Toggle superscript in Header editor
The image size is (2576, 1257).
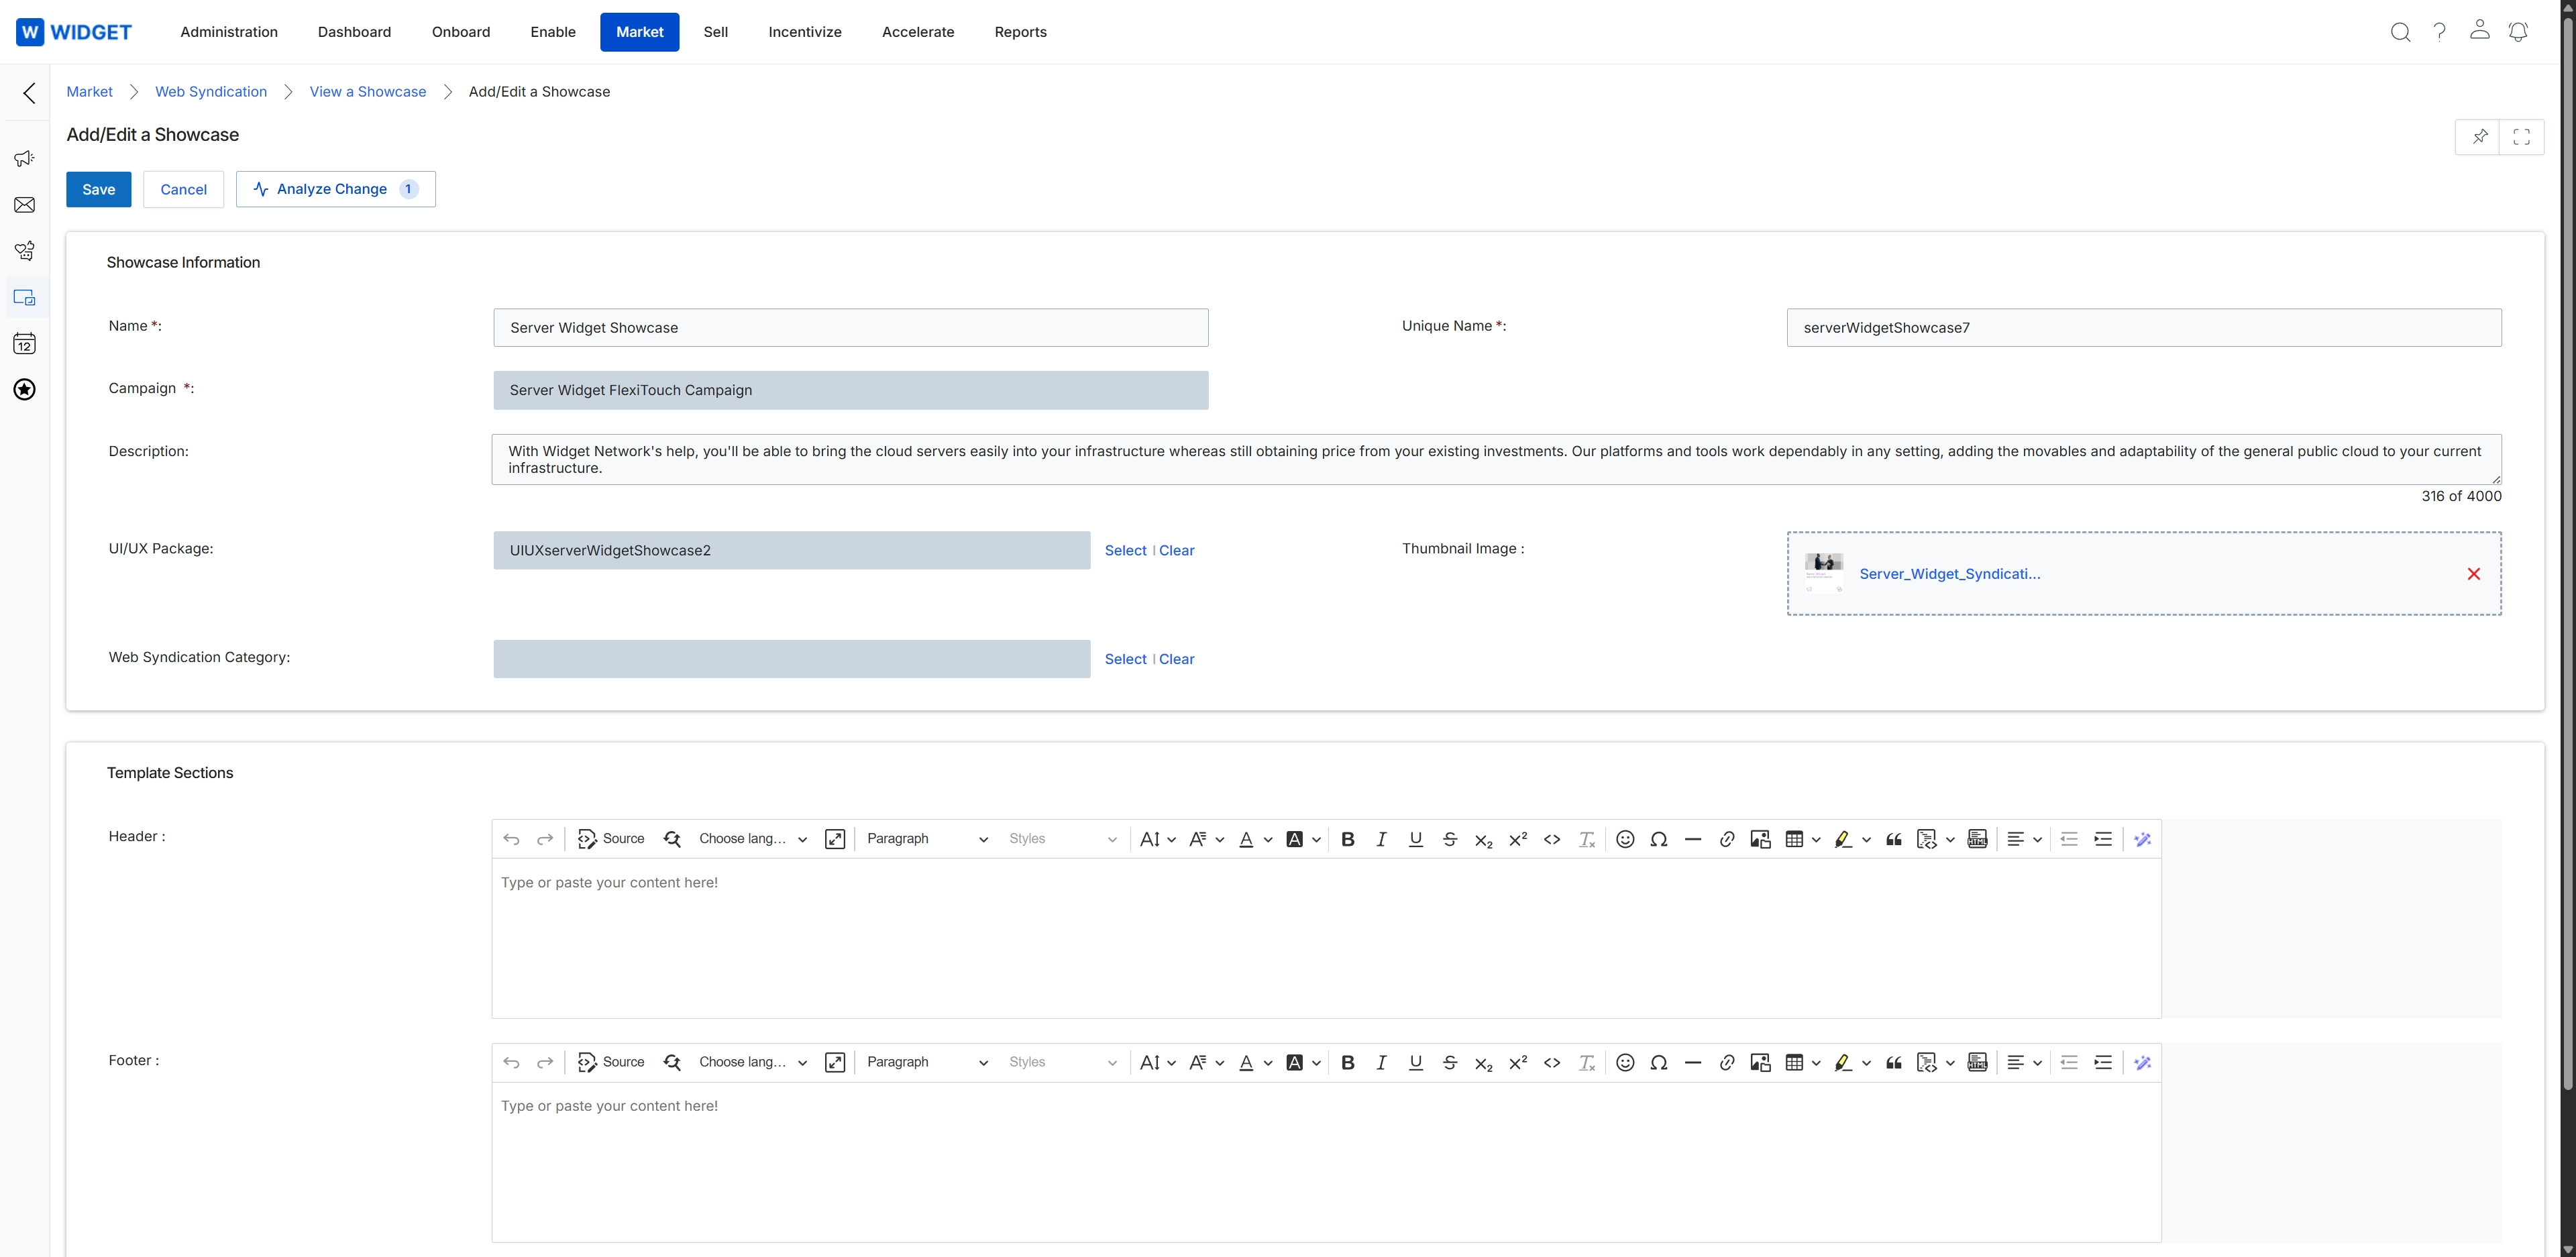pyautogui.click(x=1518, y=839)
